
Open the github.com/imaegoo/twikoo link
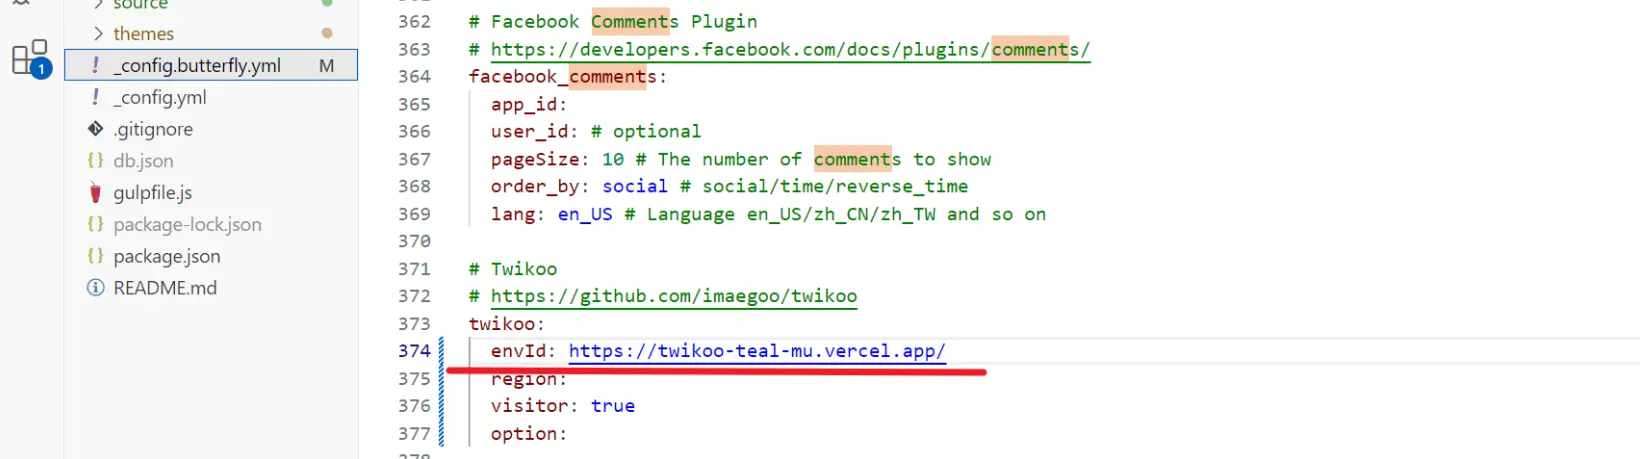click(673, 296)
